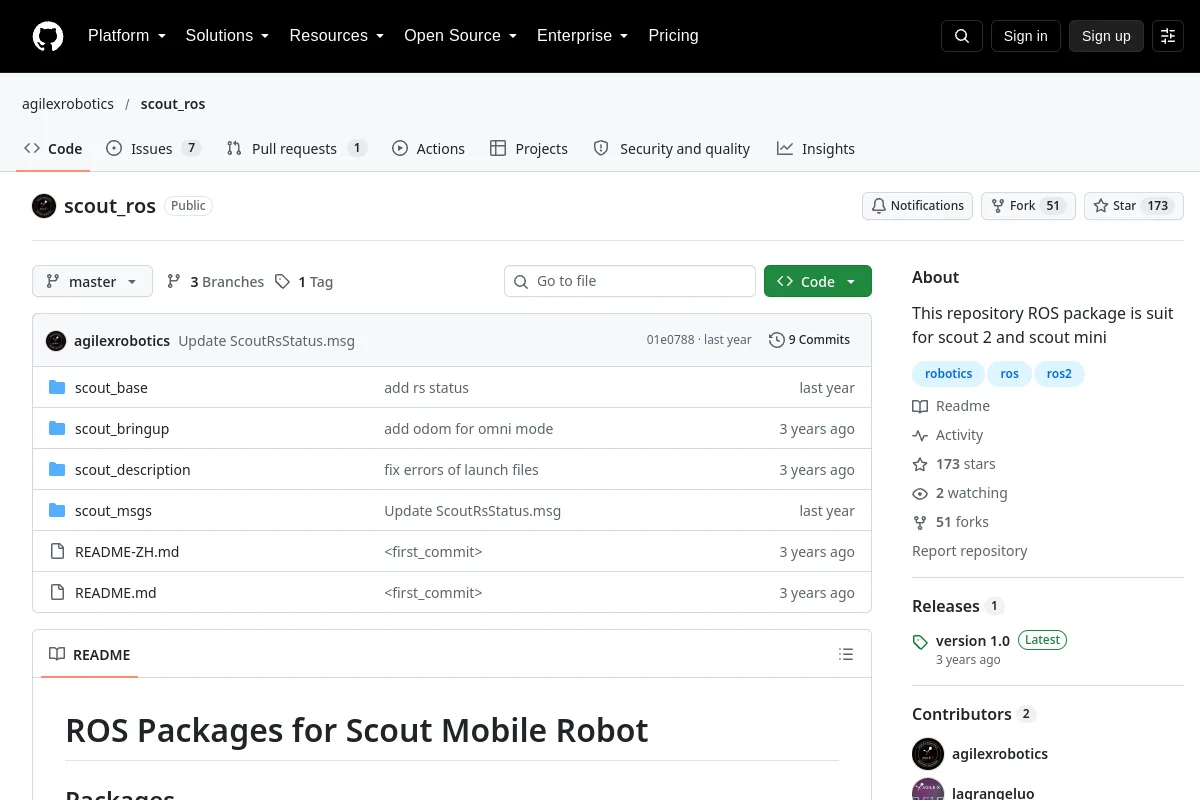Click the Report repository link
The image size is (1200, 800).
click(x=969, y=551)
